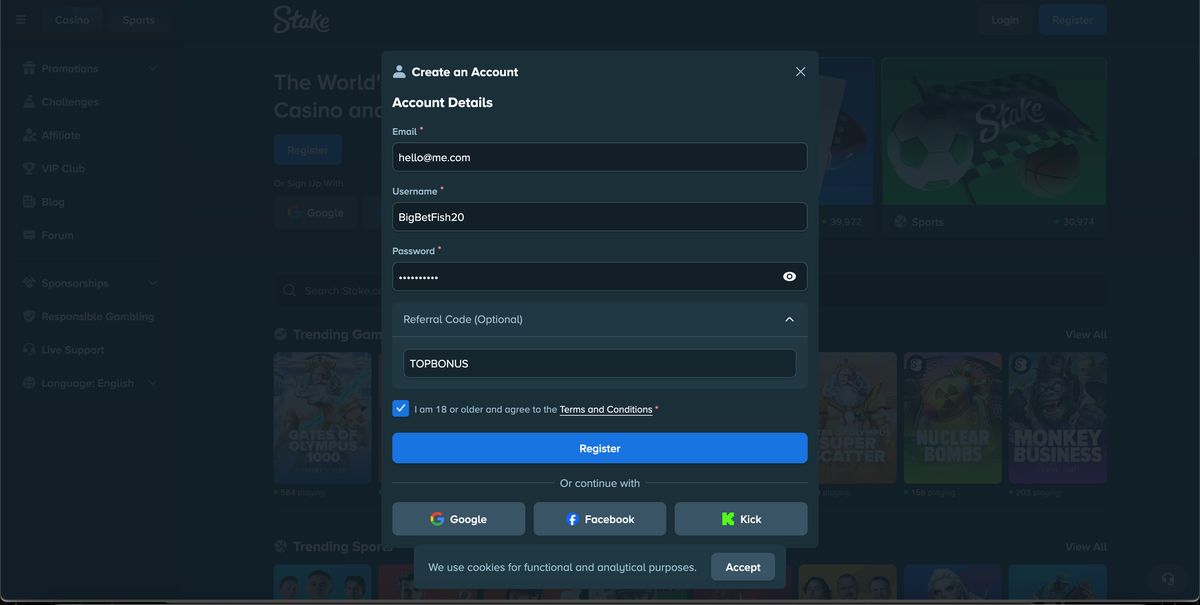Image resolution: width=1200 pixels, height=605 pixels.
Task: Click background Google sign up button
Action: pyautogui.click(x=316, y=213)
